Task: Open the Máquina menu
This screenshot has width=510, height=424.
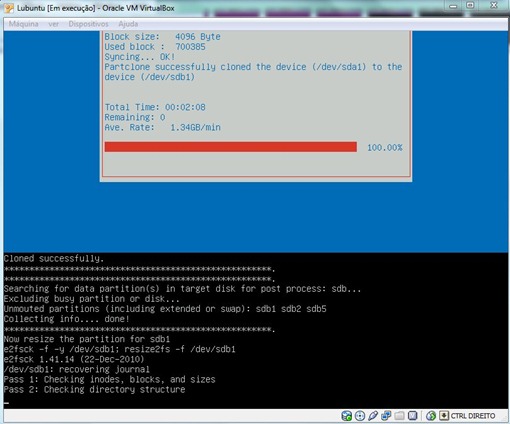Action: [23, 24]
